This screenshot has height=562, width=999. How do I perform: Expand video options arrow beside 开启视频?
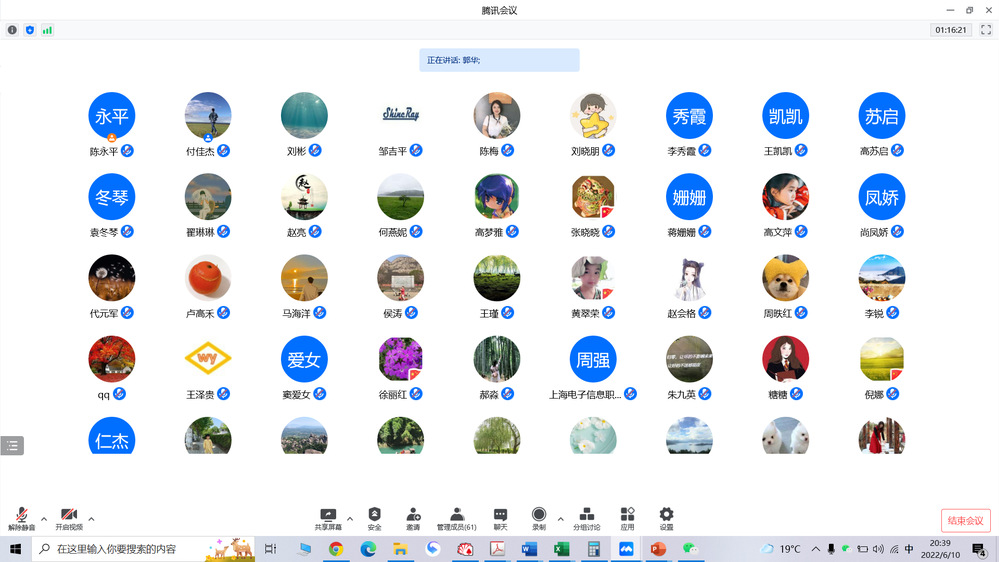tap(91, 519)
